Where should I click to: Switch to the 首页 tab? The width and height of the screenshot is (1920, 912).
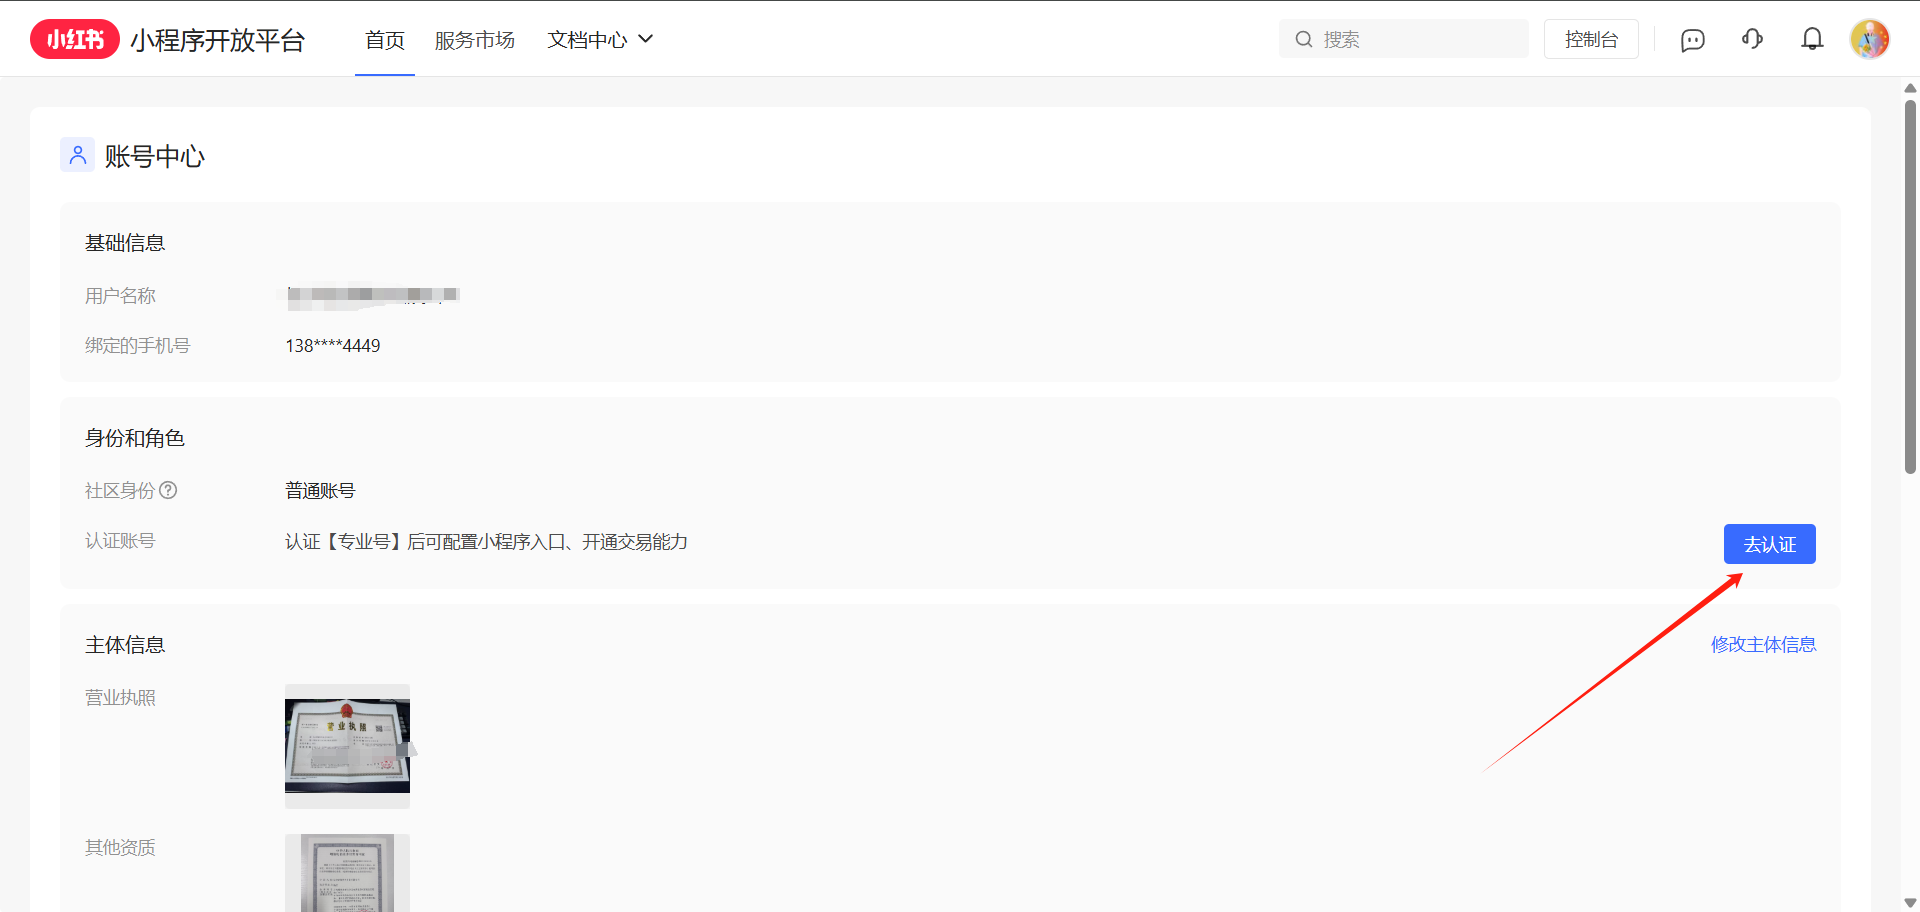click(385, 40)
